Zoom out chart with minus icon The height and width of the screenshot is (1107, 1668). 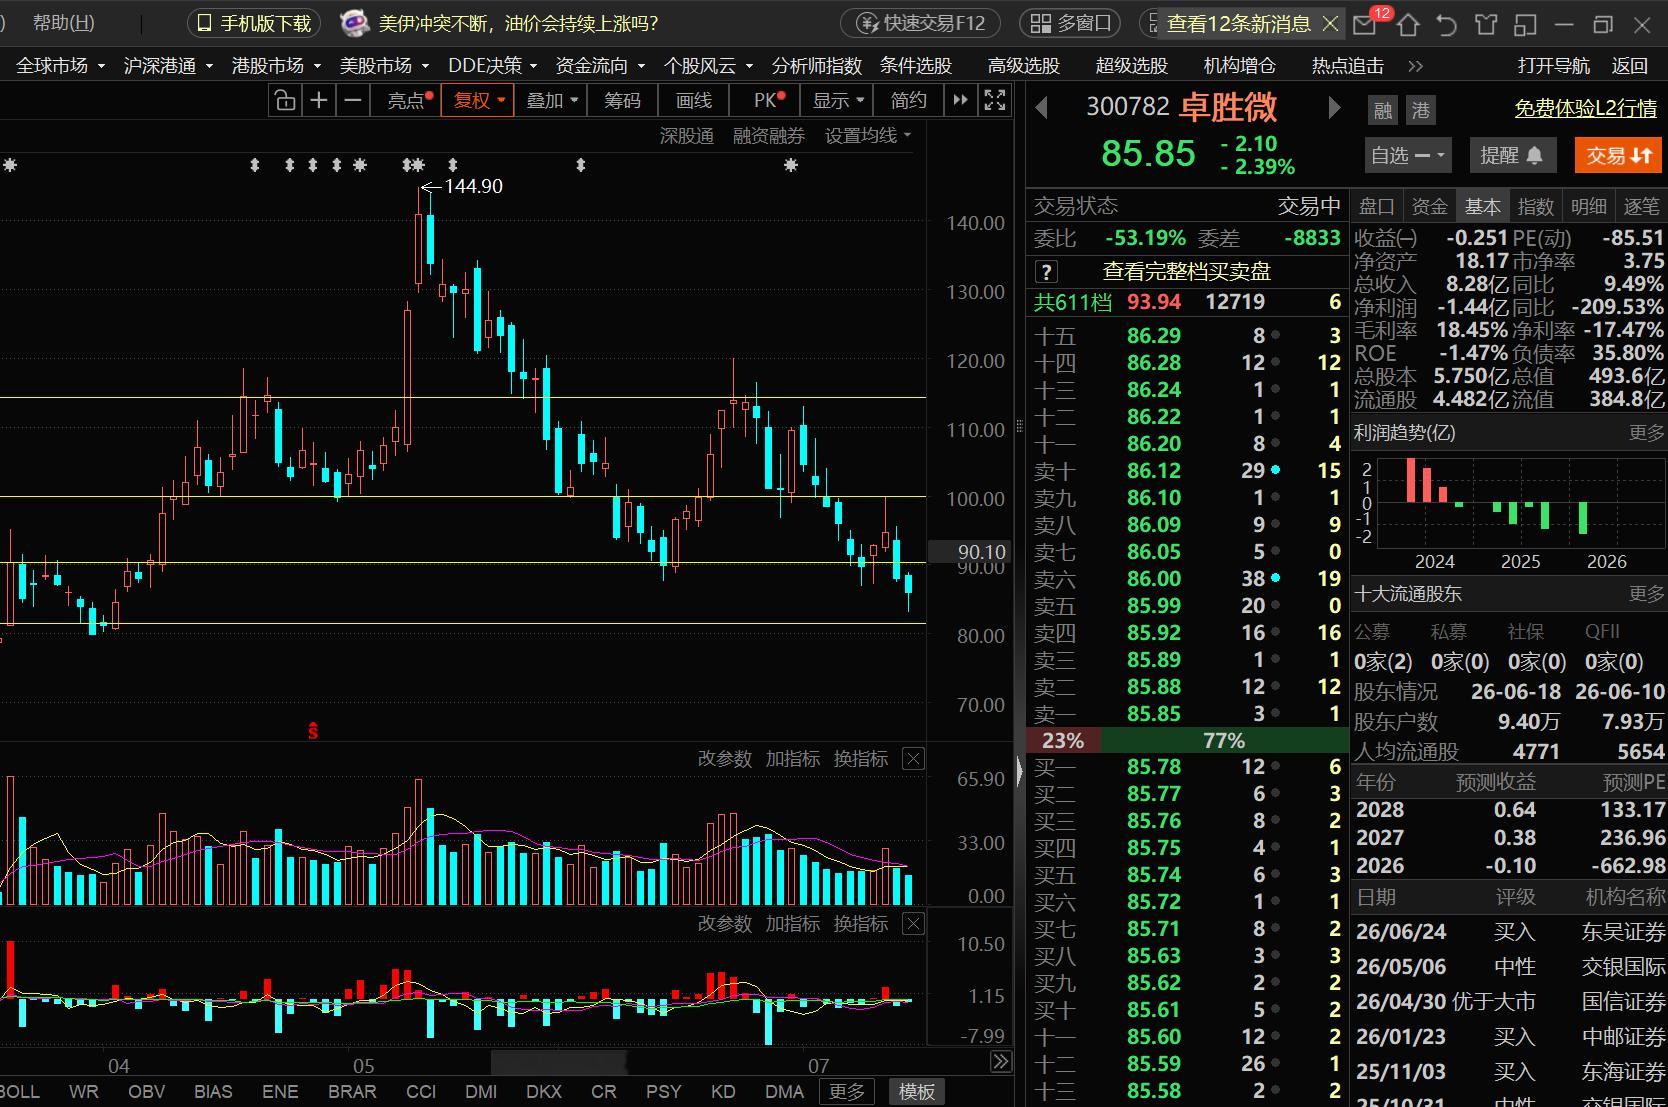pyautogui.click(x=353, y=100)
